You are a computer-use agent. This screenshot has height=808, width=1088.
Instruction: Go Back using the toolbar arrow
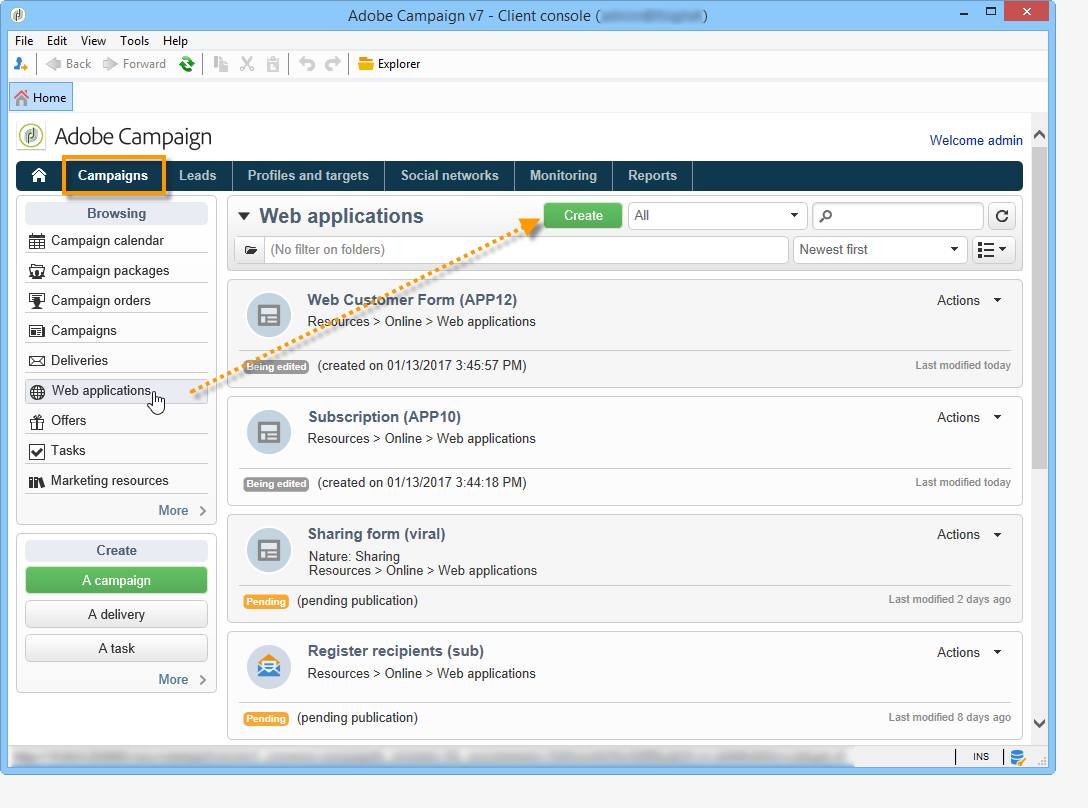pyautogui.click(x=68, y=64)
